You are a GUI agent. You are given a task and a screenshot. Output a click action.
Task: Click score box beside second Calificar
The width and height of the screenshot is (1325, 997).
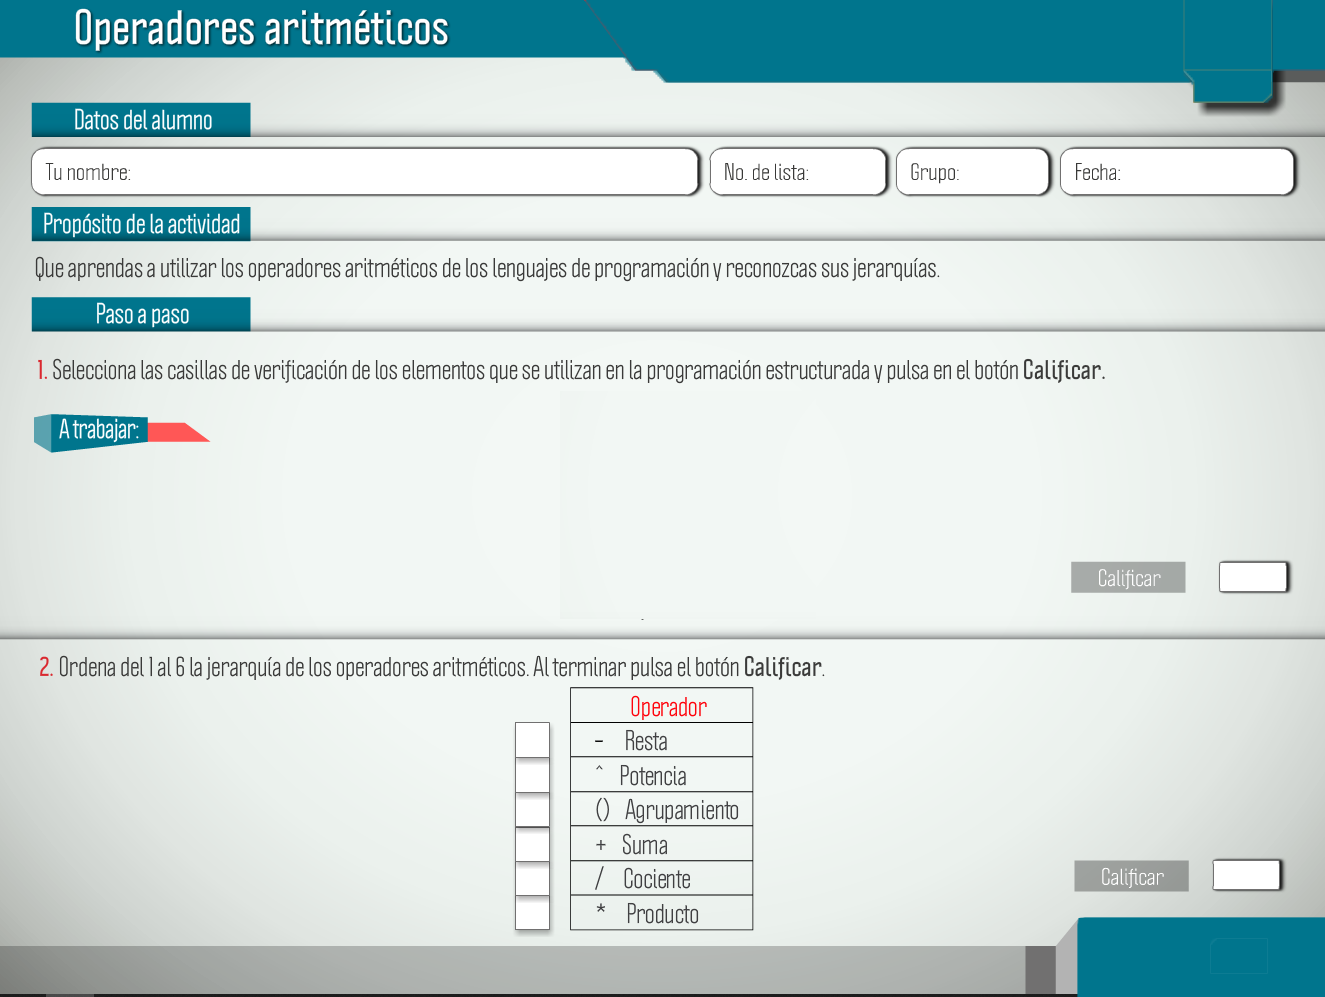tap(1246, 875)
